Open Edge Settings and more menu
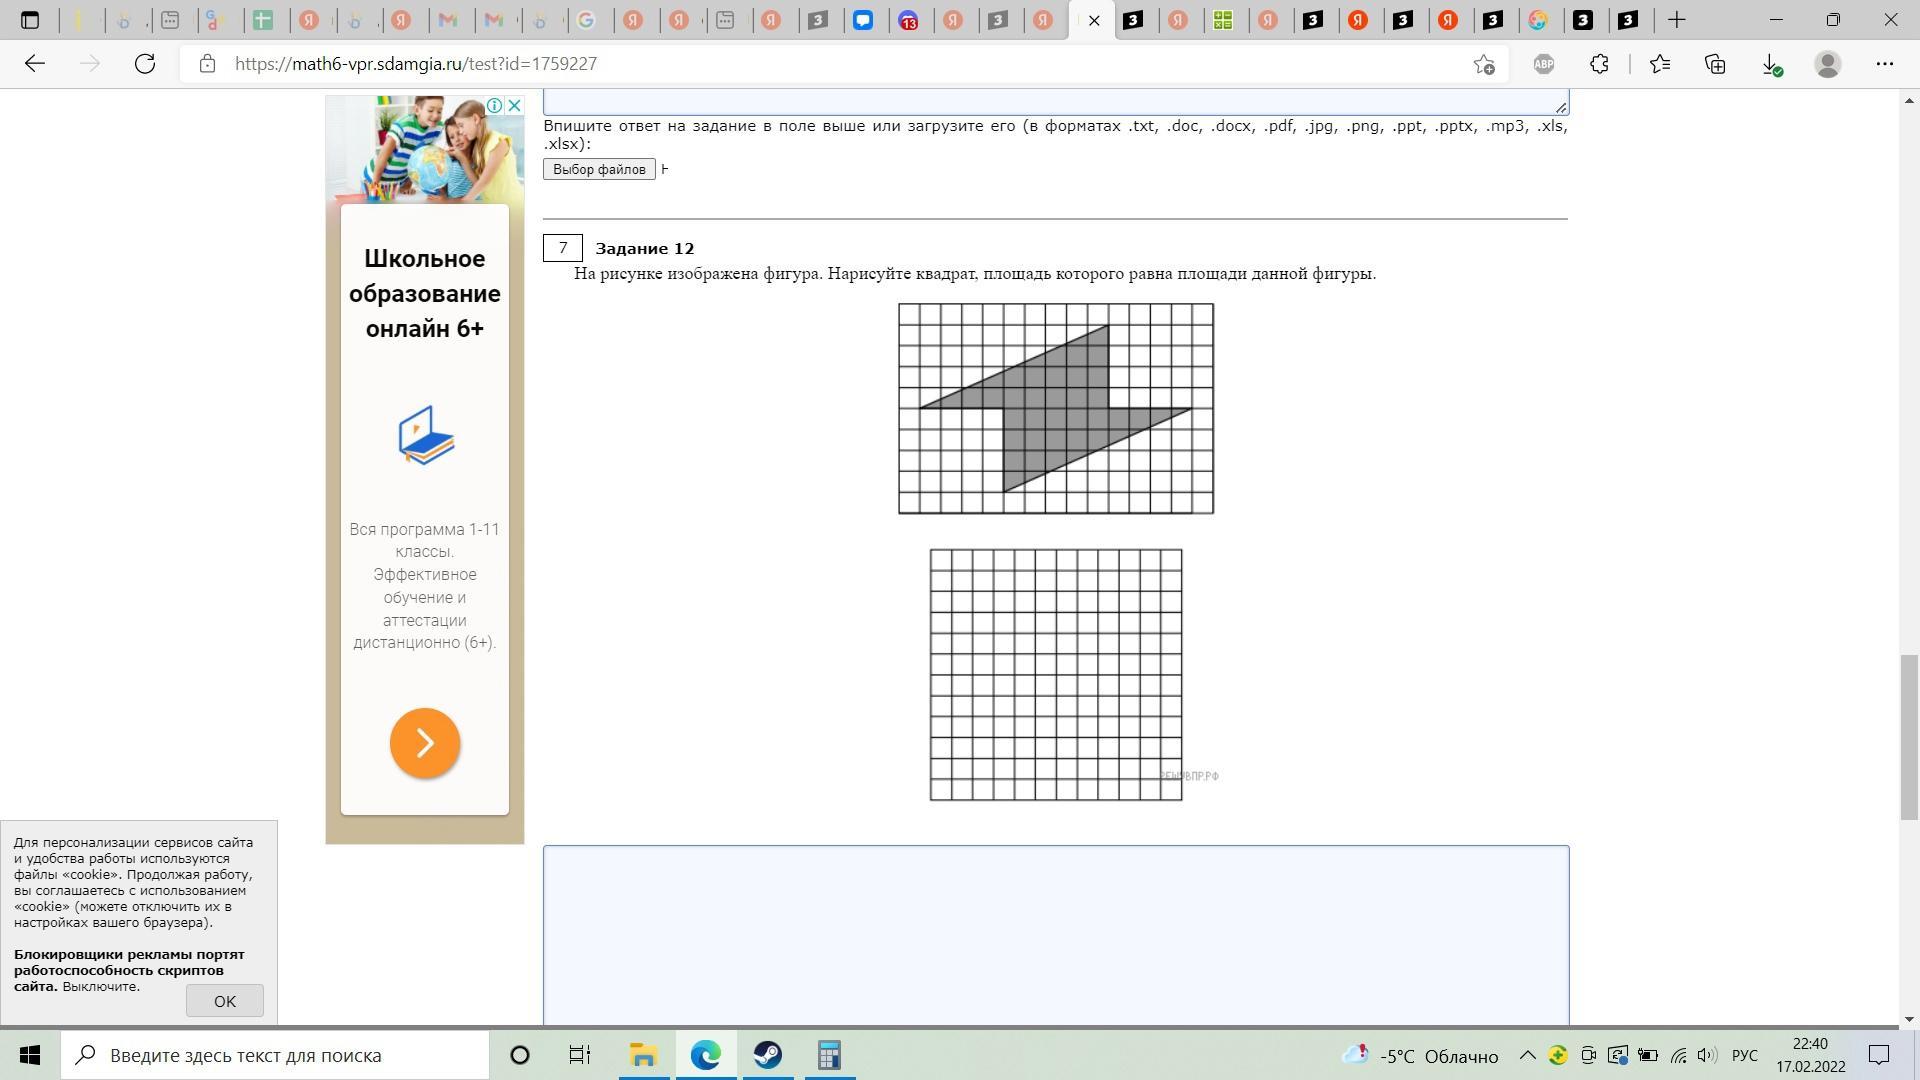 coord(1885,64)
